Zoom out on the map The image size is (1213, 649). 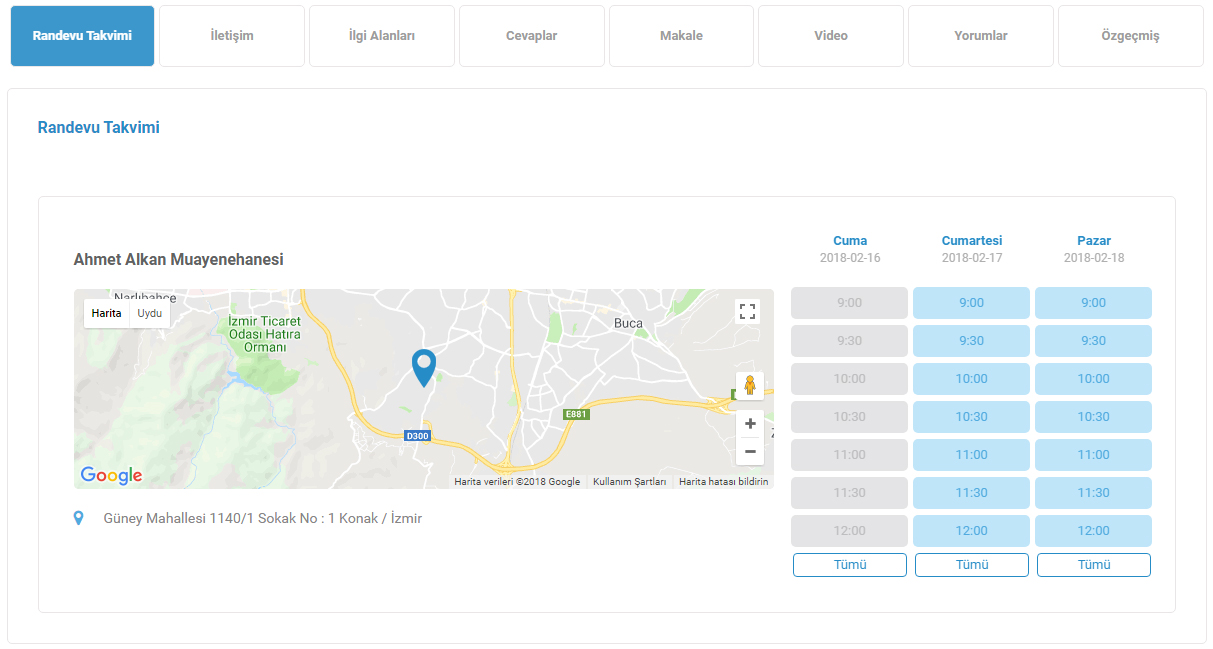coord(750,451)
